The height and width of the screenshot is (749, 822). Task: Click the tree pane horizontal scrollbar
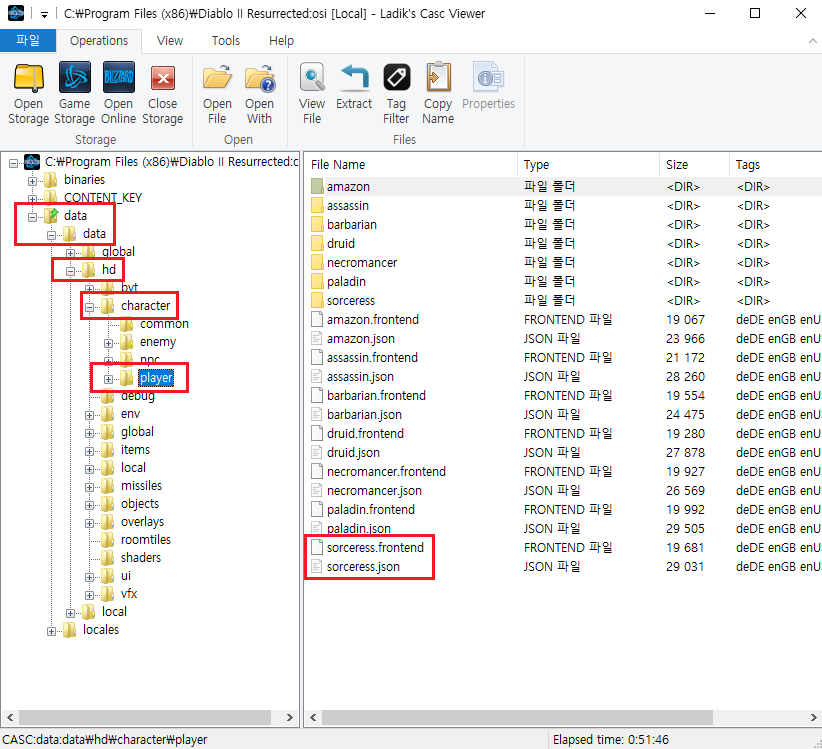pos(145,717)
